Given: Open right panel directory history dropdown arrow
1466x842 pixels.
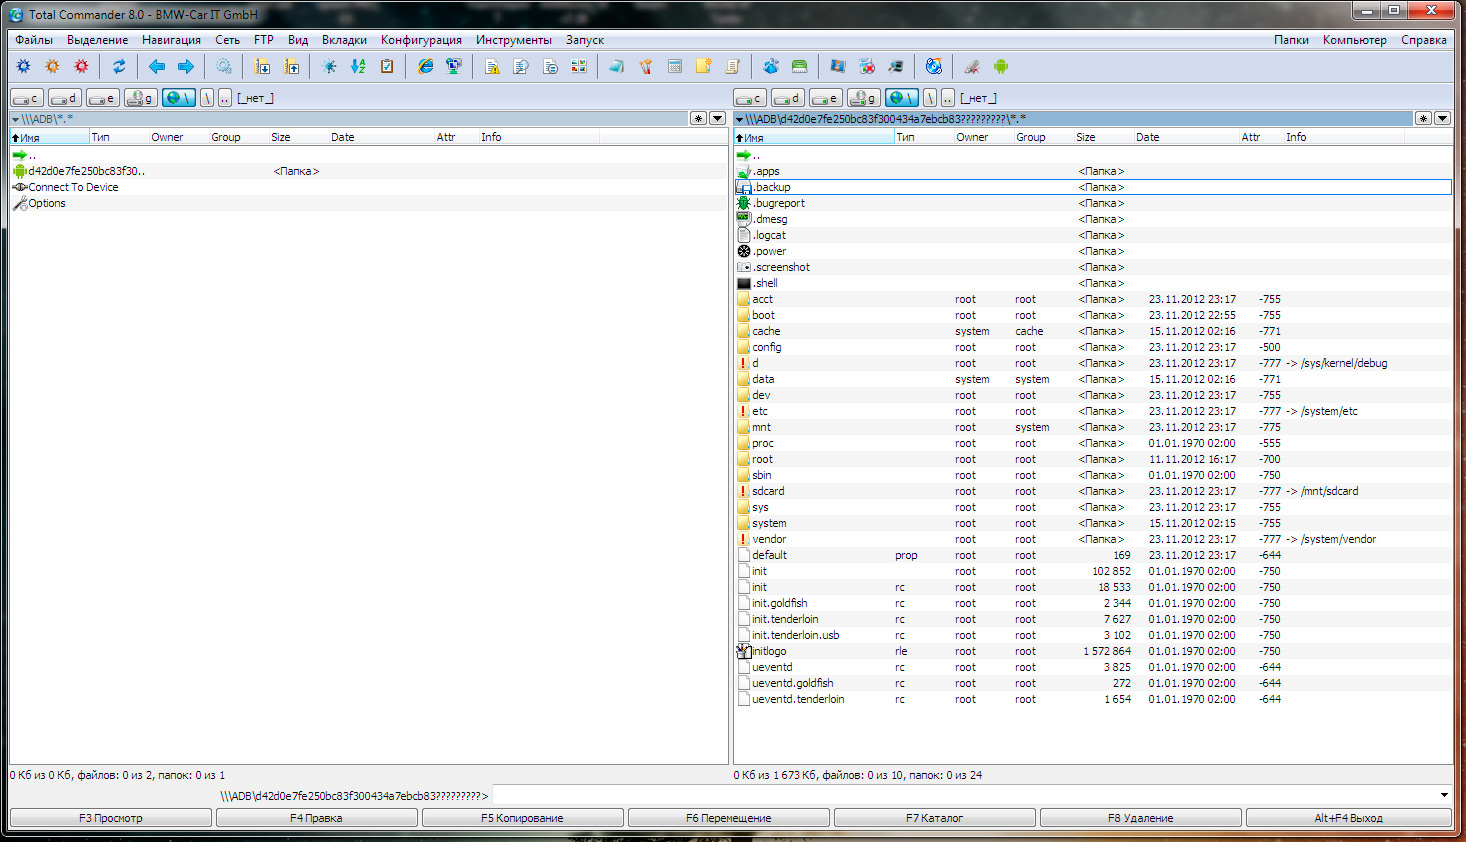Looking at the screenshot, I should pos(1441,119).
